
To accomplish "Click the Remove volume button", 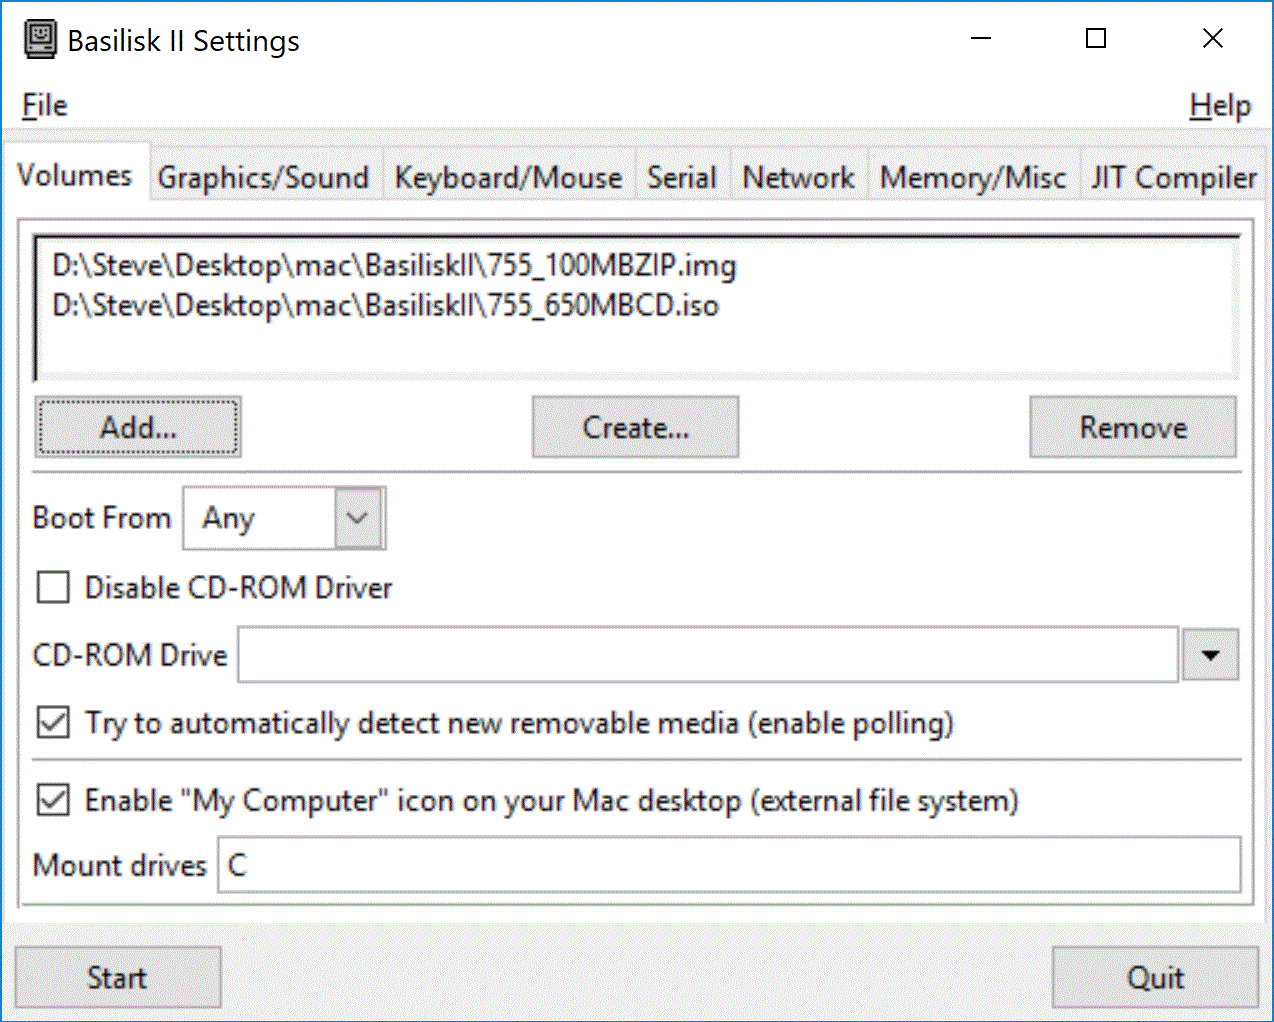I will click(1133, 427).
